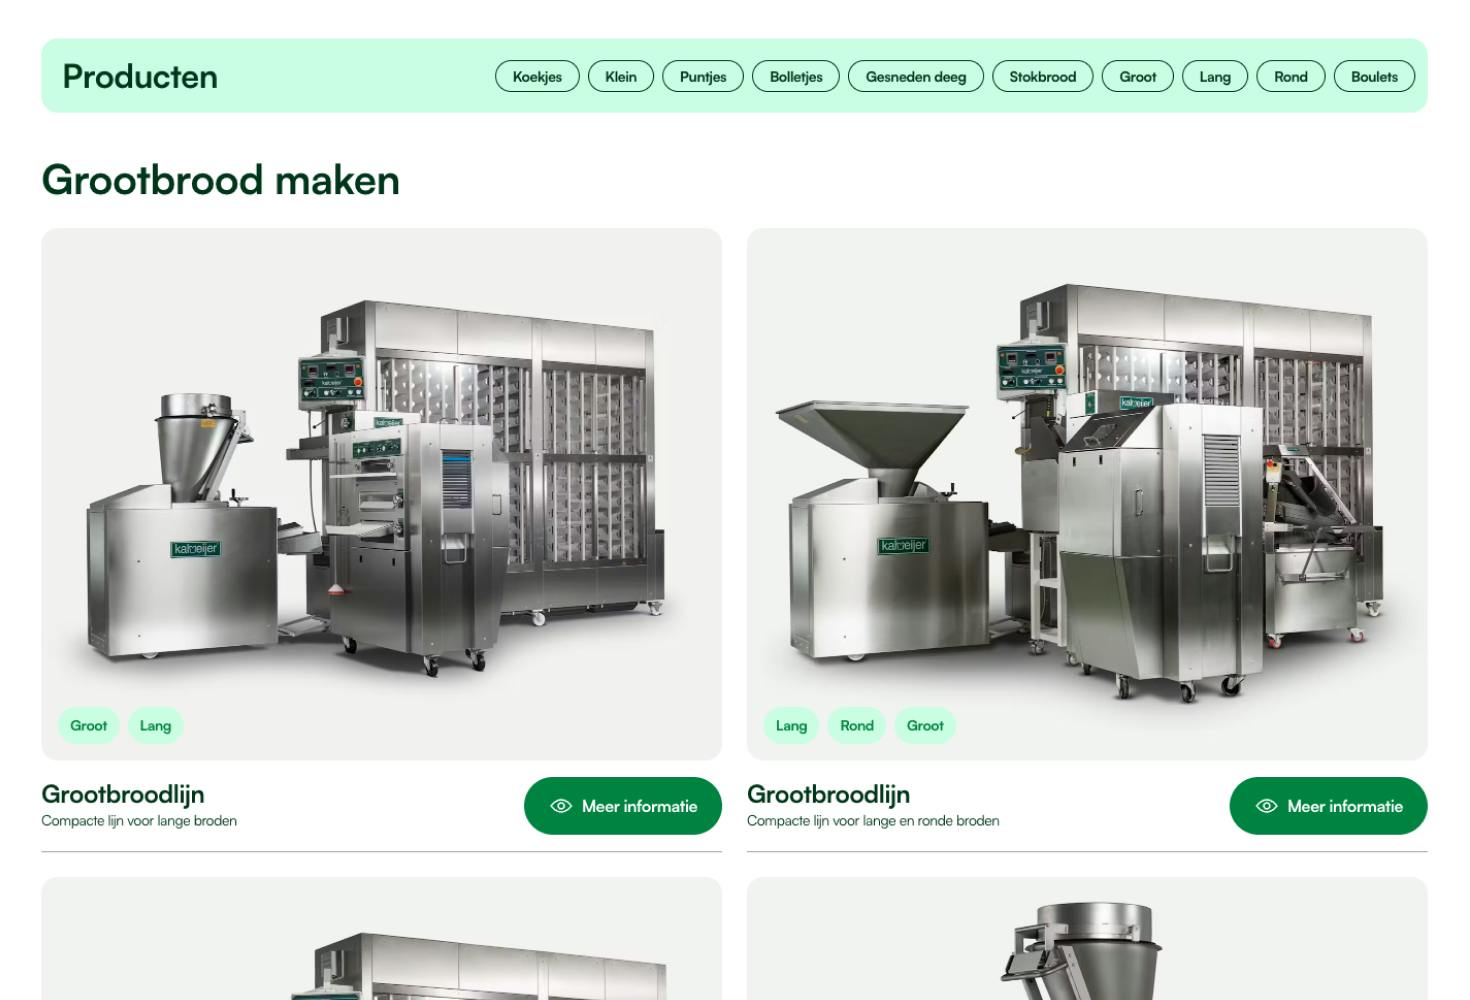Click eye icon in second Meer informatie button
1470x1000 pixels.
pos(1266,806)
